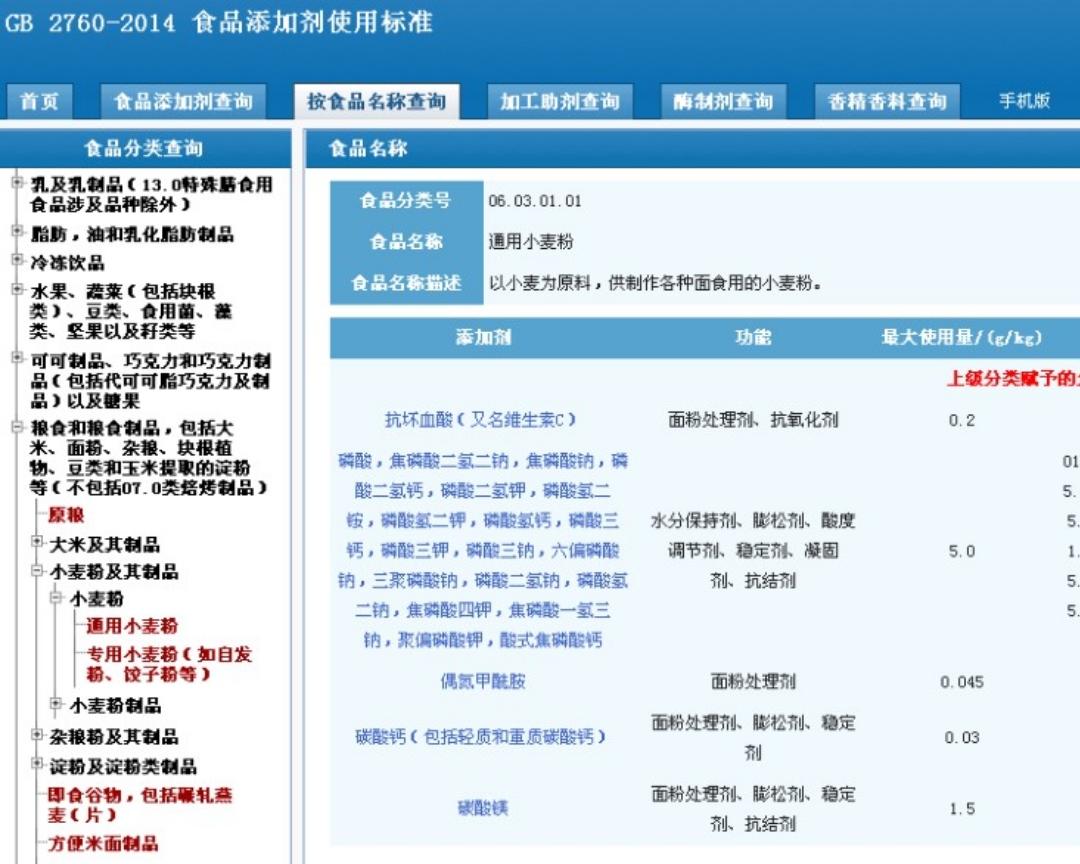This screenshot has height=864, width=1080.
Task: Expand the 乳及乳制品 tree node
Action: pos(17,183)
